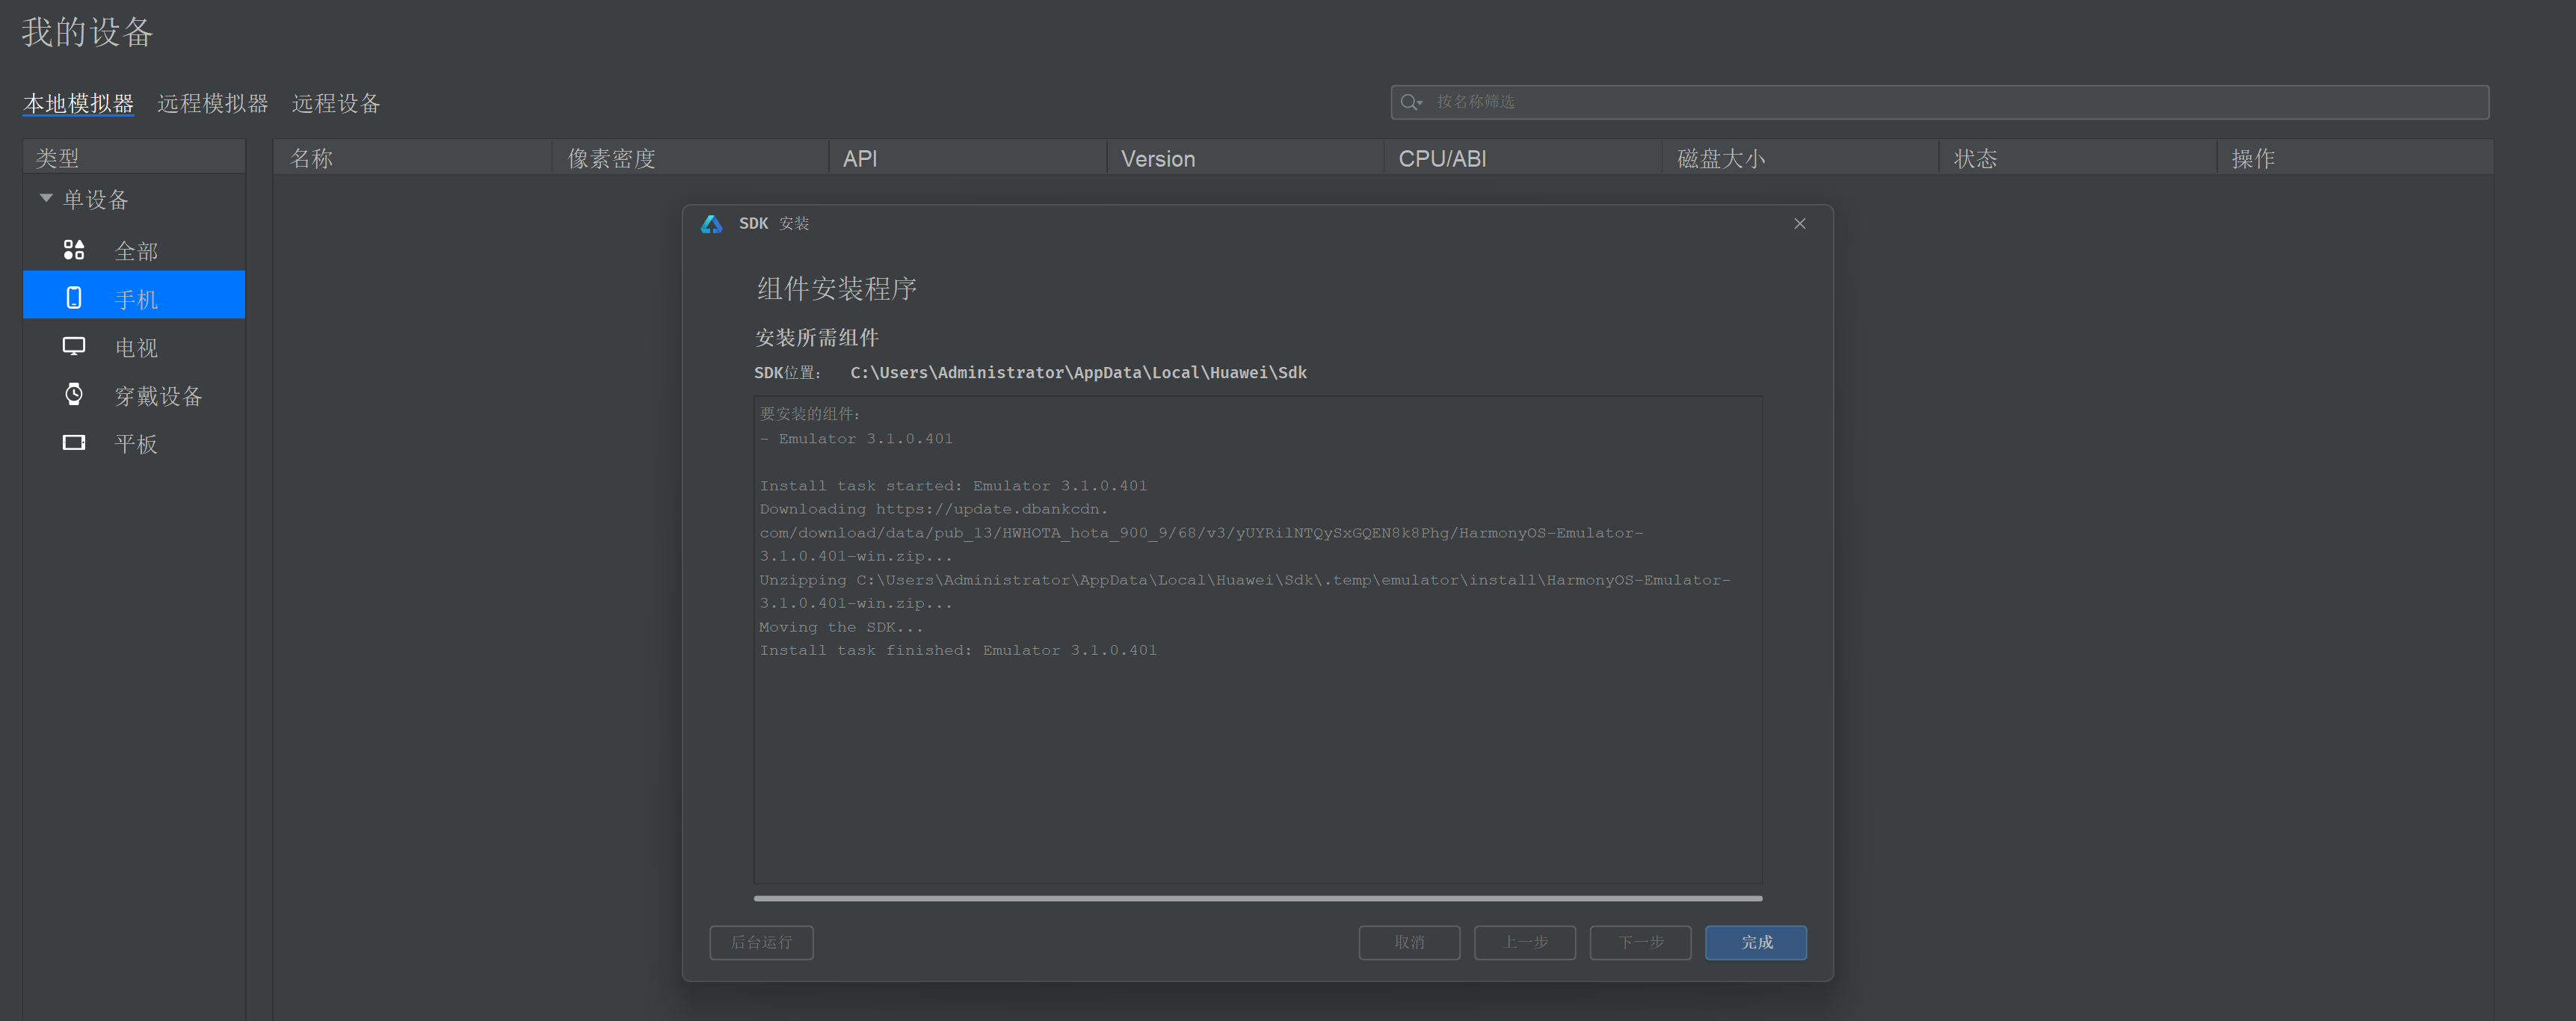This screenshot has width=2576, height=1021.
Task: Click the DevEco logo in SDK dialog
Action: point(711,224)
